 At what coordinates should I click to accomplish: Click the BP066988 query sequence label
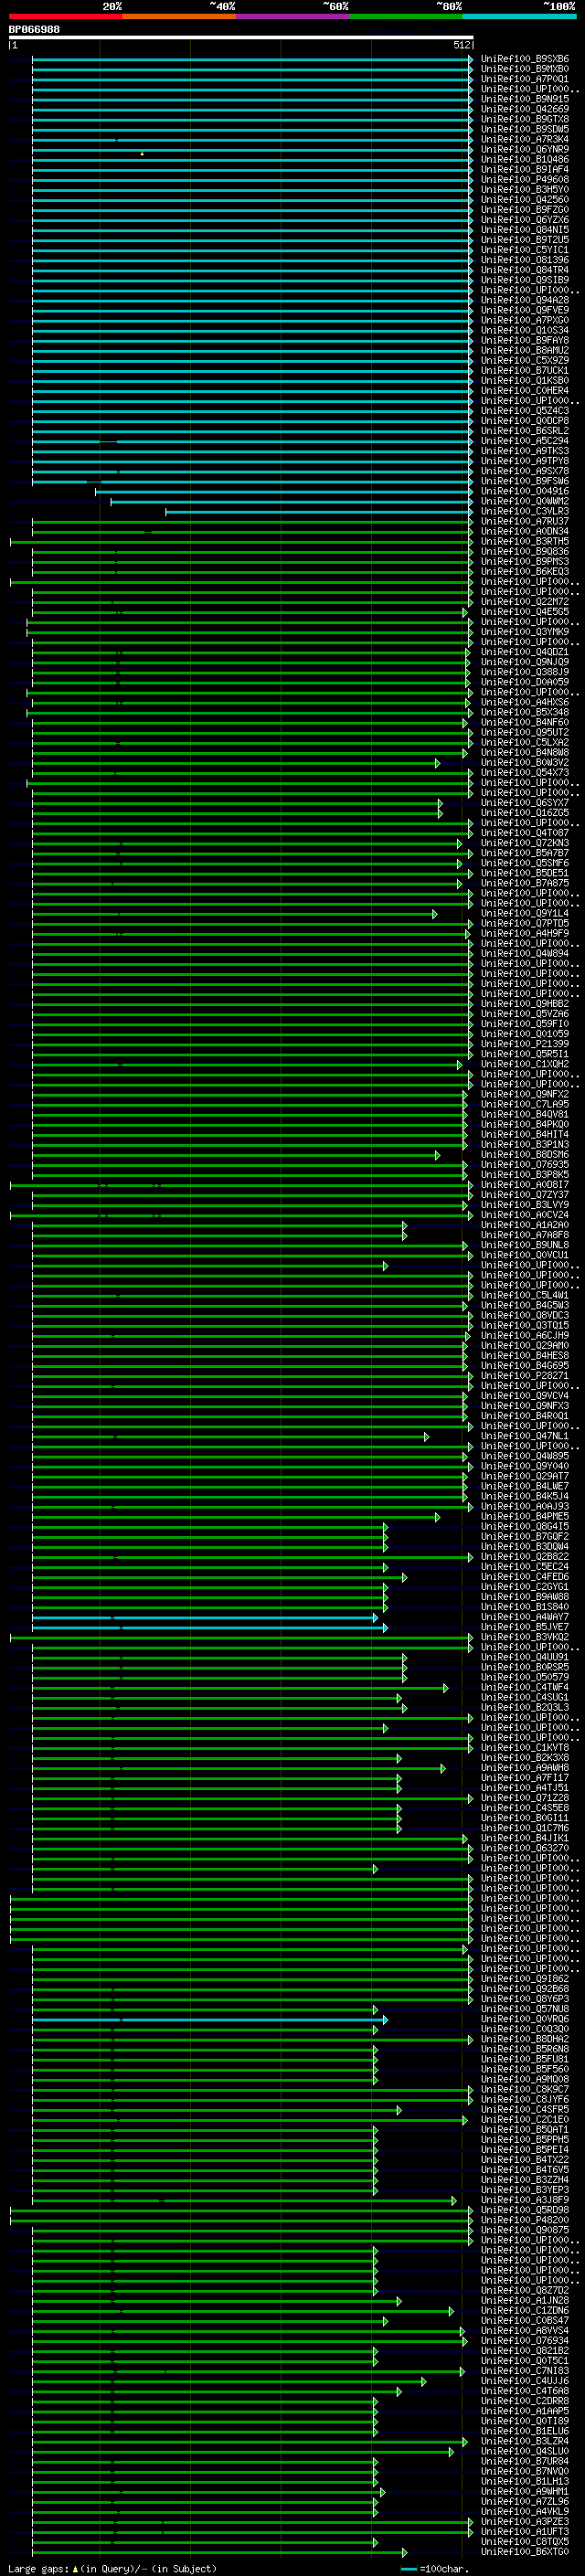(x=34, y=30)
